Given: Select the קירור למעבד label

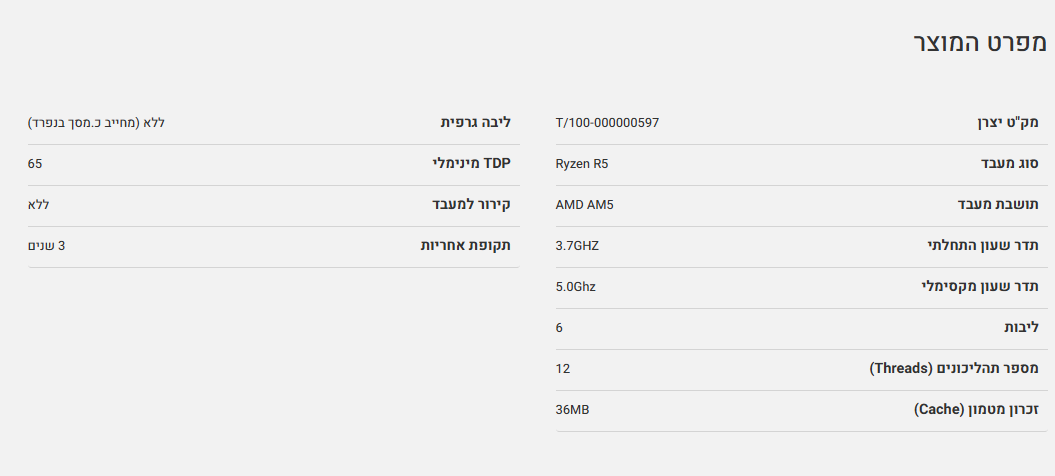Looking at the screenshot, I should pos(471,205).
